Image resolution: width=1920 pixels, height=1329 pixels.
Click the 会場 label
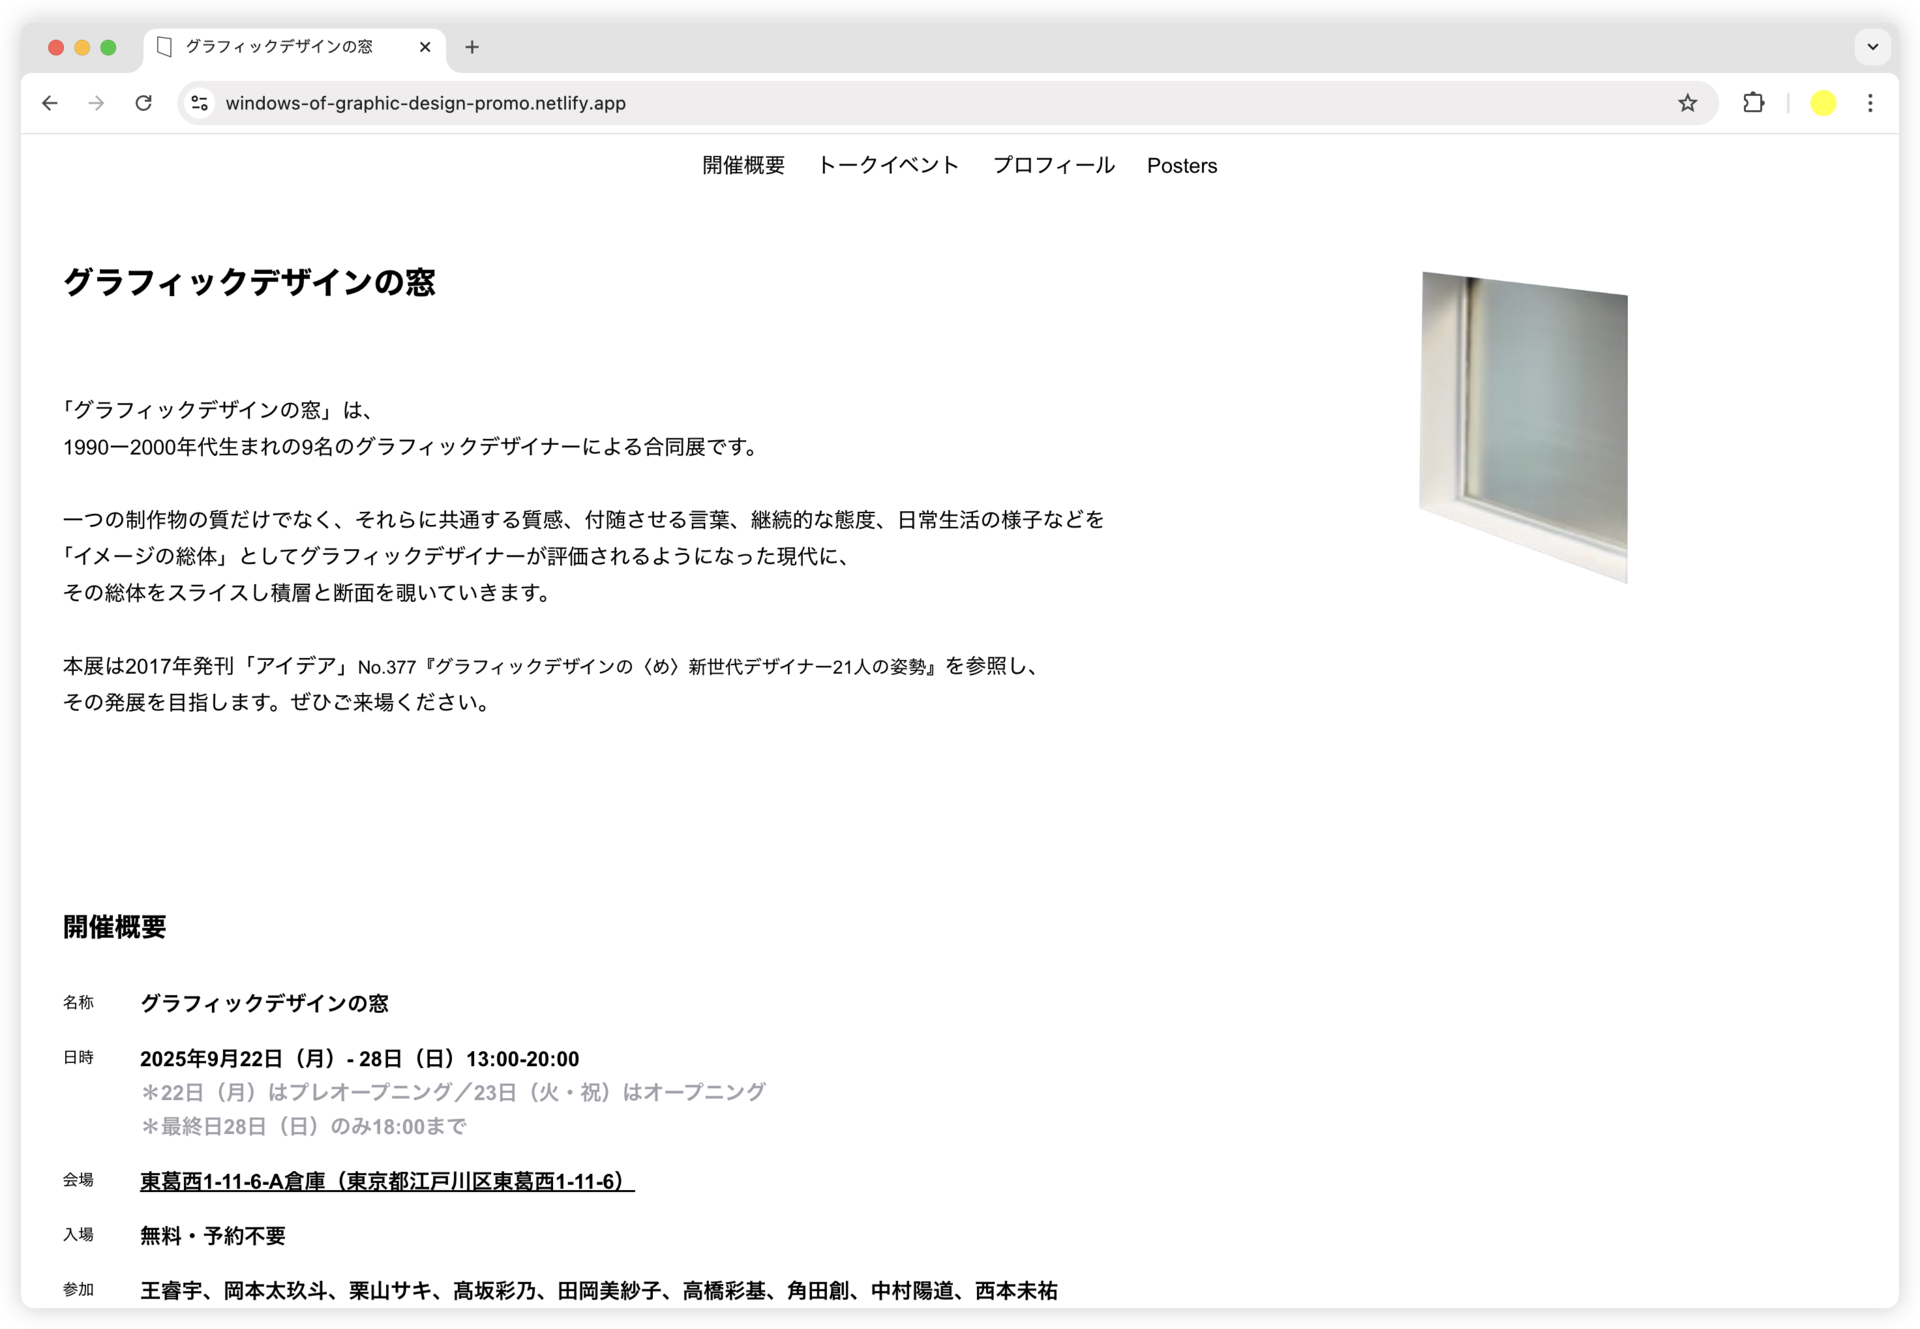pos(78,1180)
